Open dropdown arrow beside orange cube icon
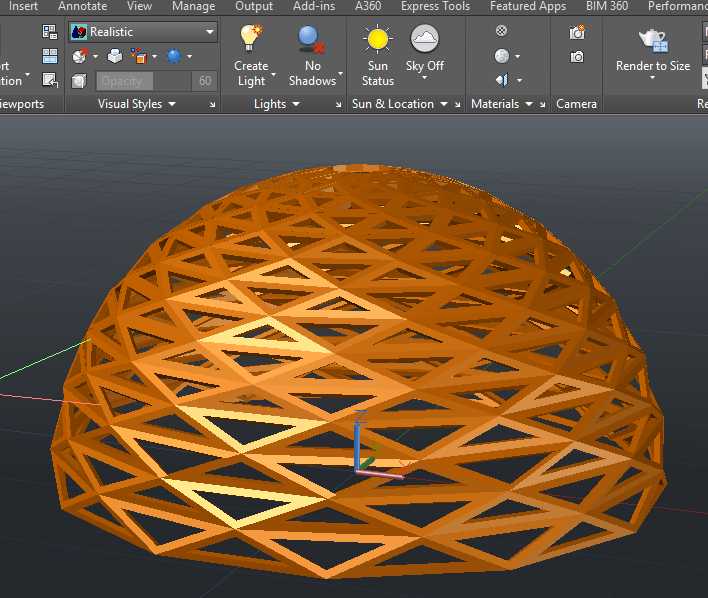 154,56
